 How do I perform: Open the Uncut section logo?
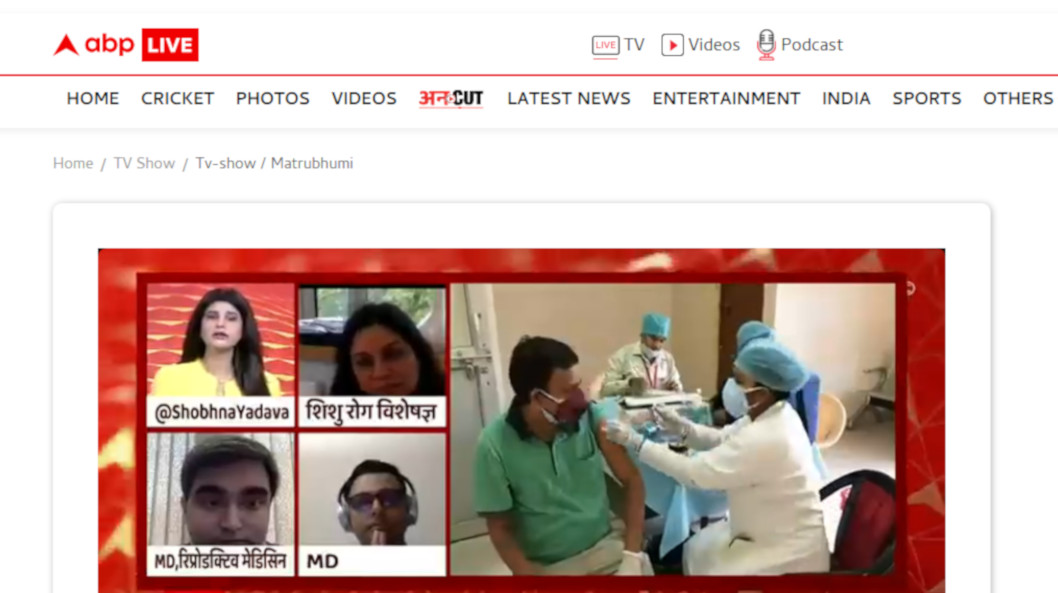(451, 98)
